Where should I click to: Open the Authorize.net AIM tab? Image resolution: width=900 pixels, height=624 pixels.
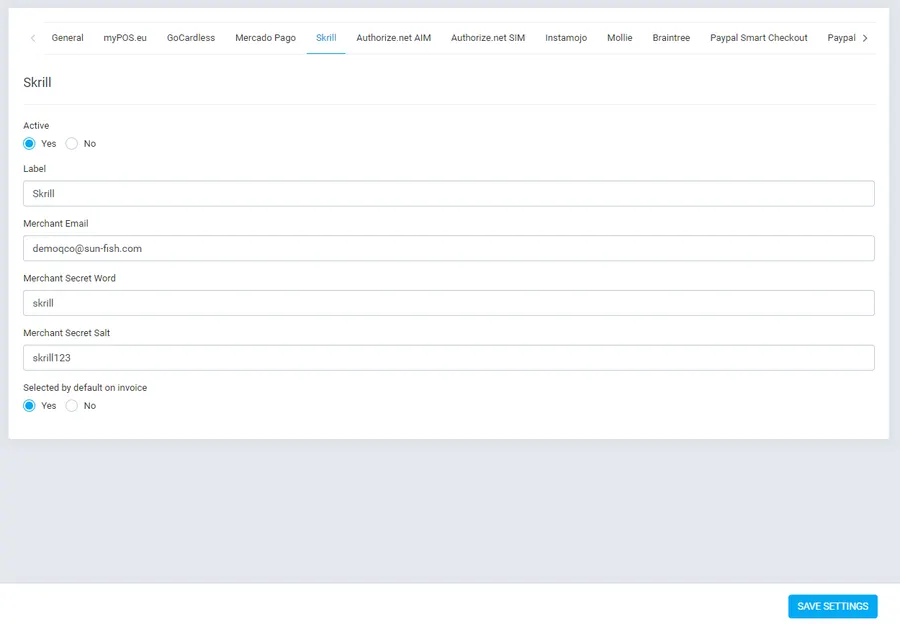pyautogui.click(x=393, y=38)
